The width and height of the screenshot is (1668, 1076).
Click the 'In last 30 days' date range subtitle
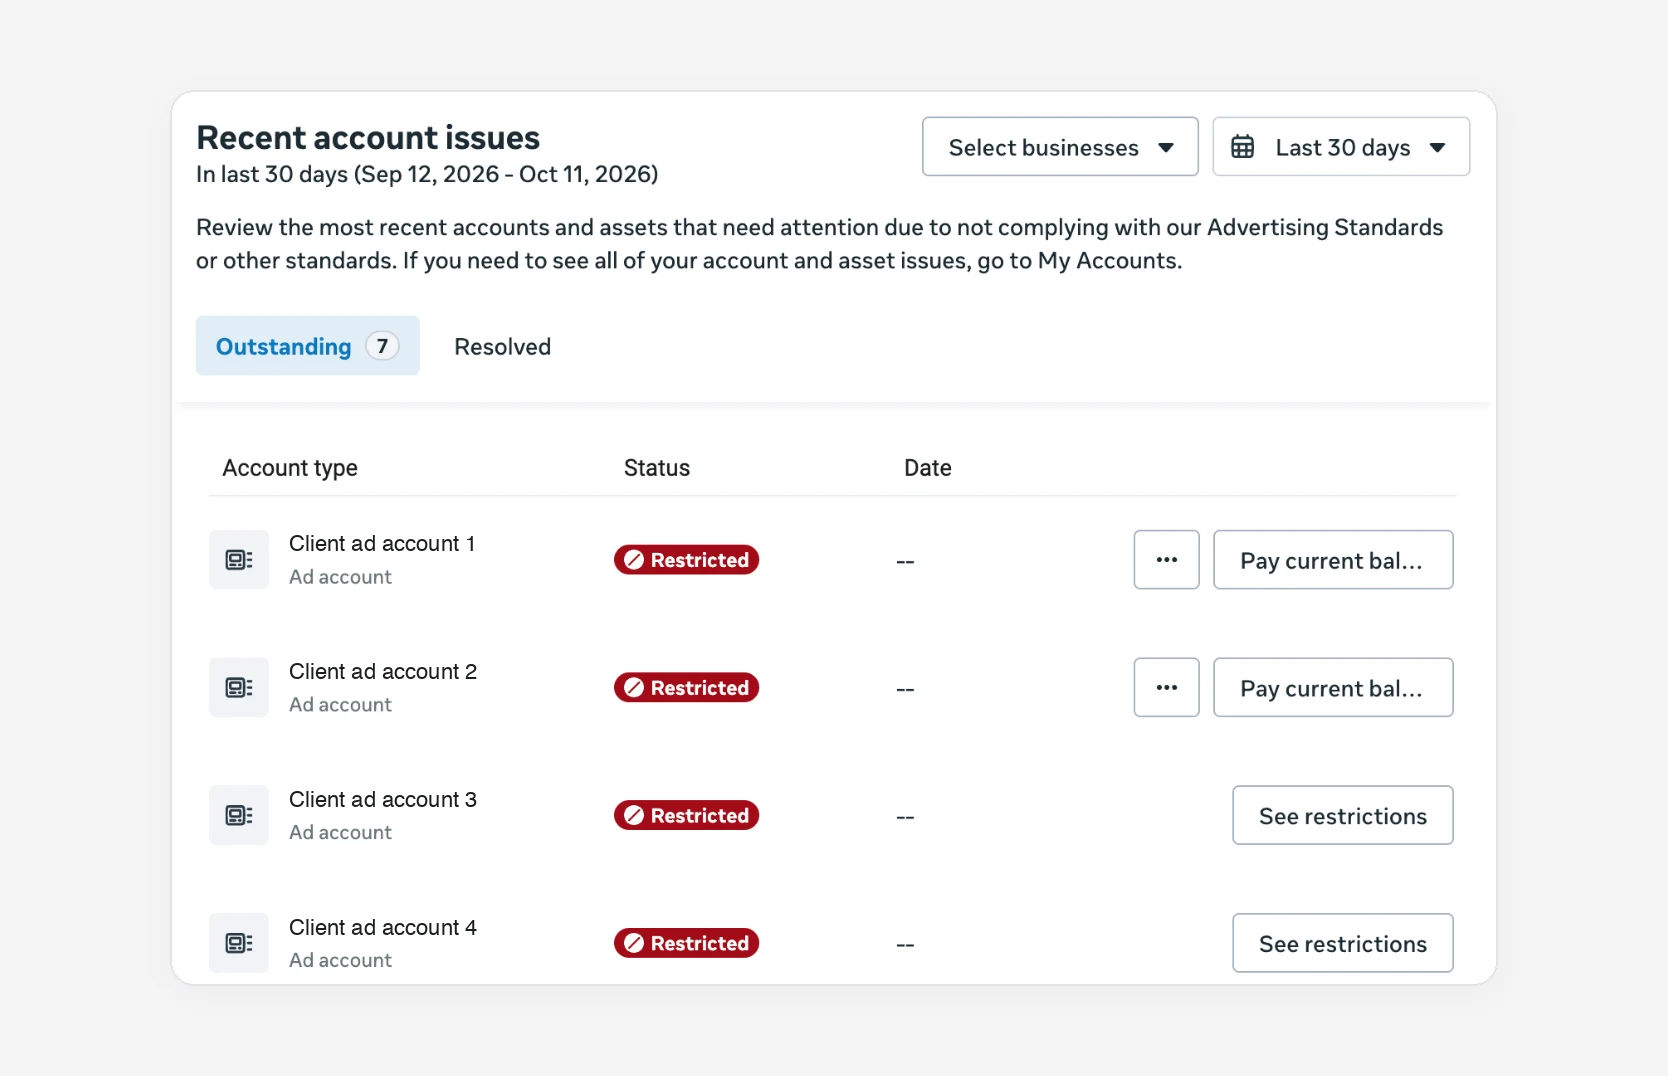click(427, 174)
